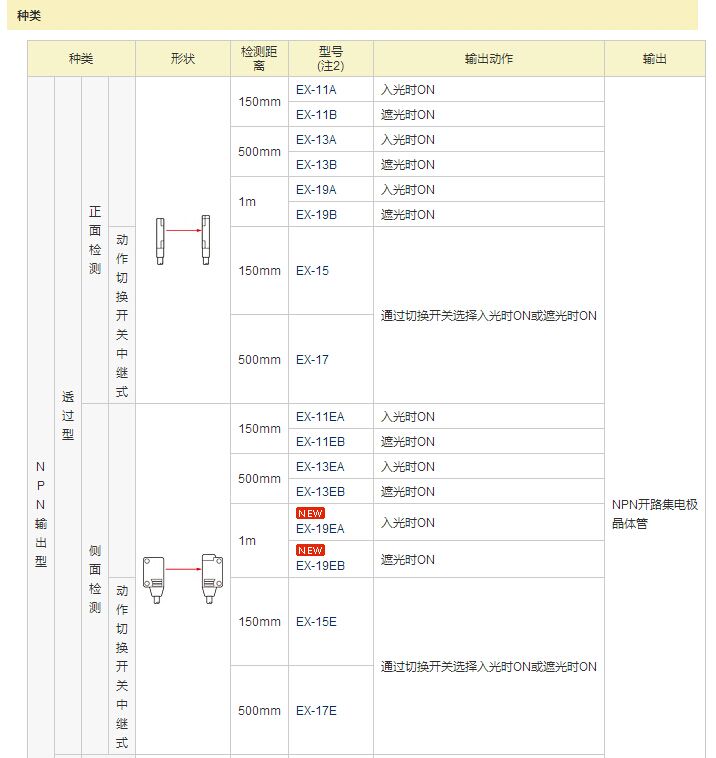716x758 pixels.
Task: Click model EX-15 in table
Action: 312,271
